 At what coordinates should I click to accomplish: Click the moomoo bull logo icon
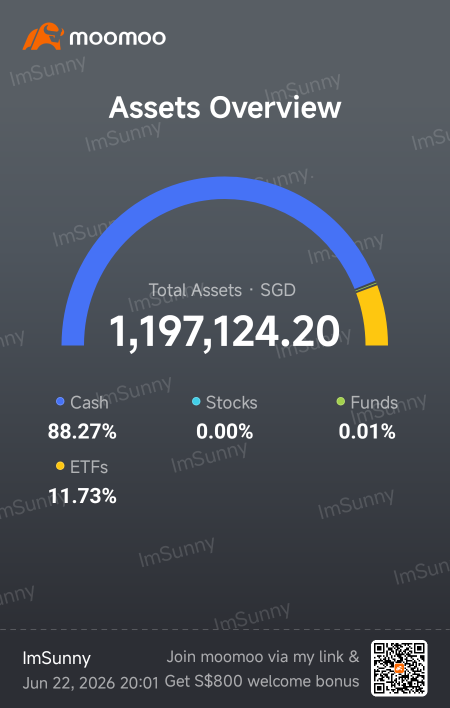point(43,37)
